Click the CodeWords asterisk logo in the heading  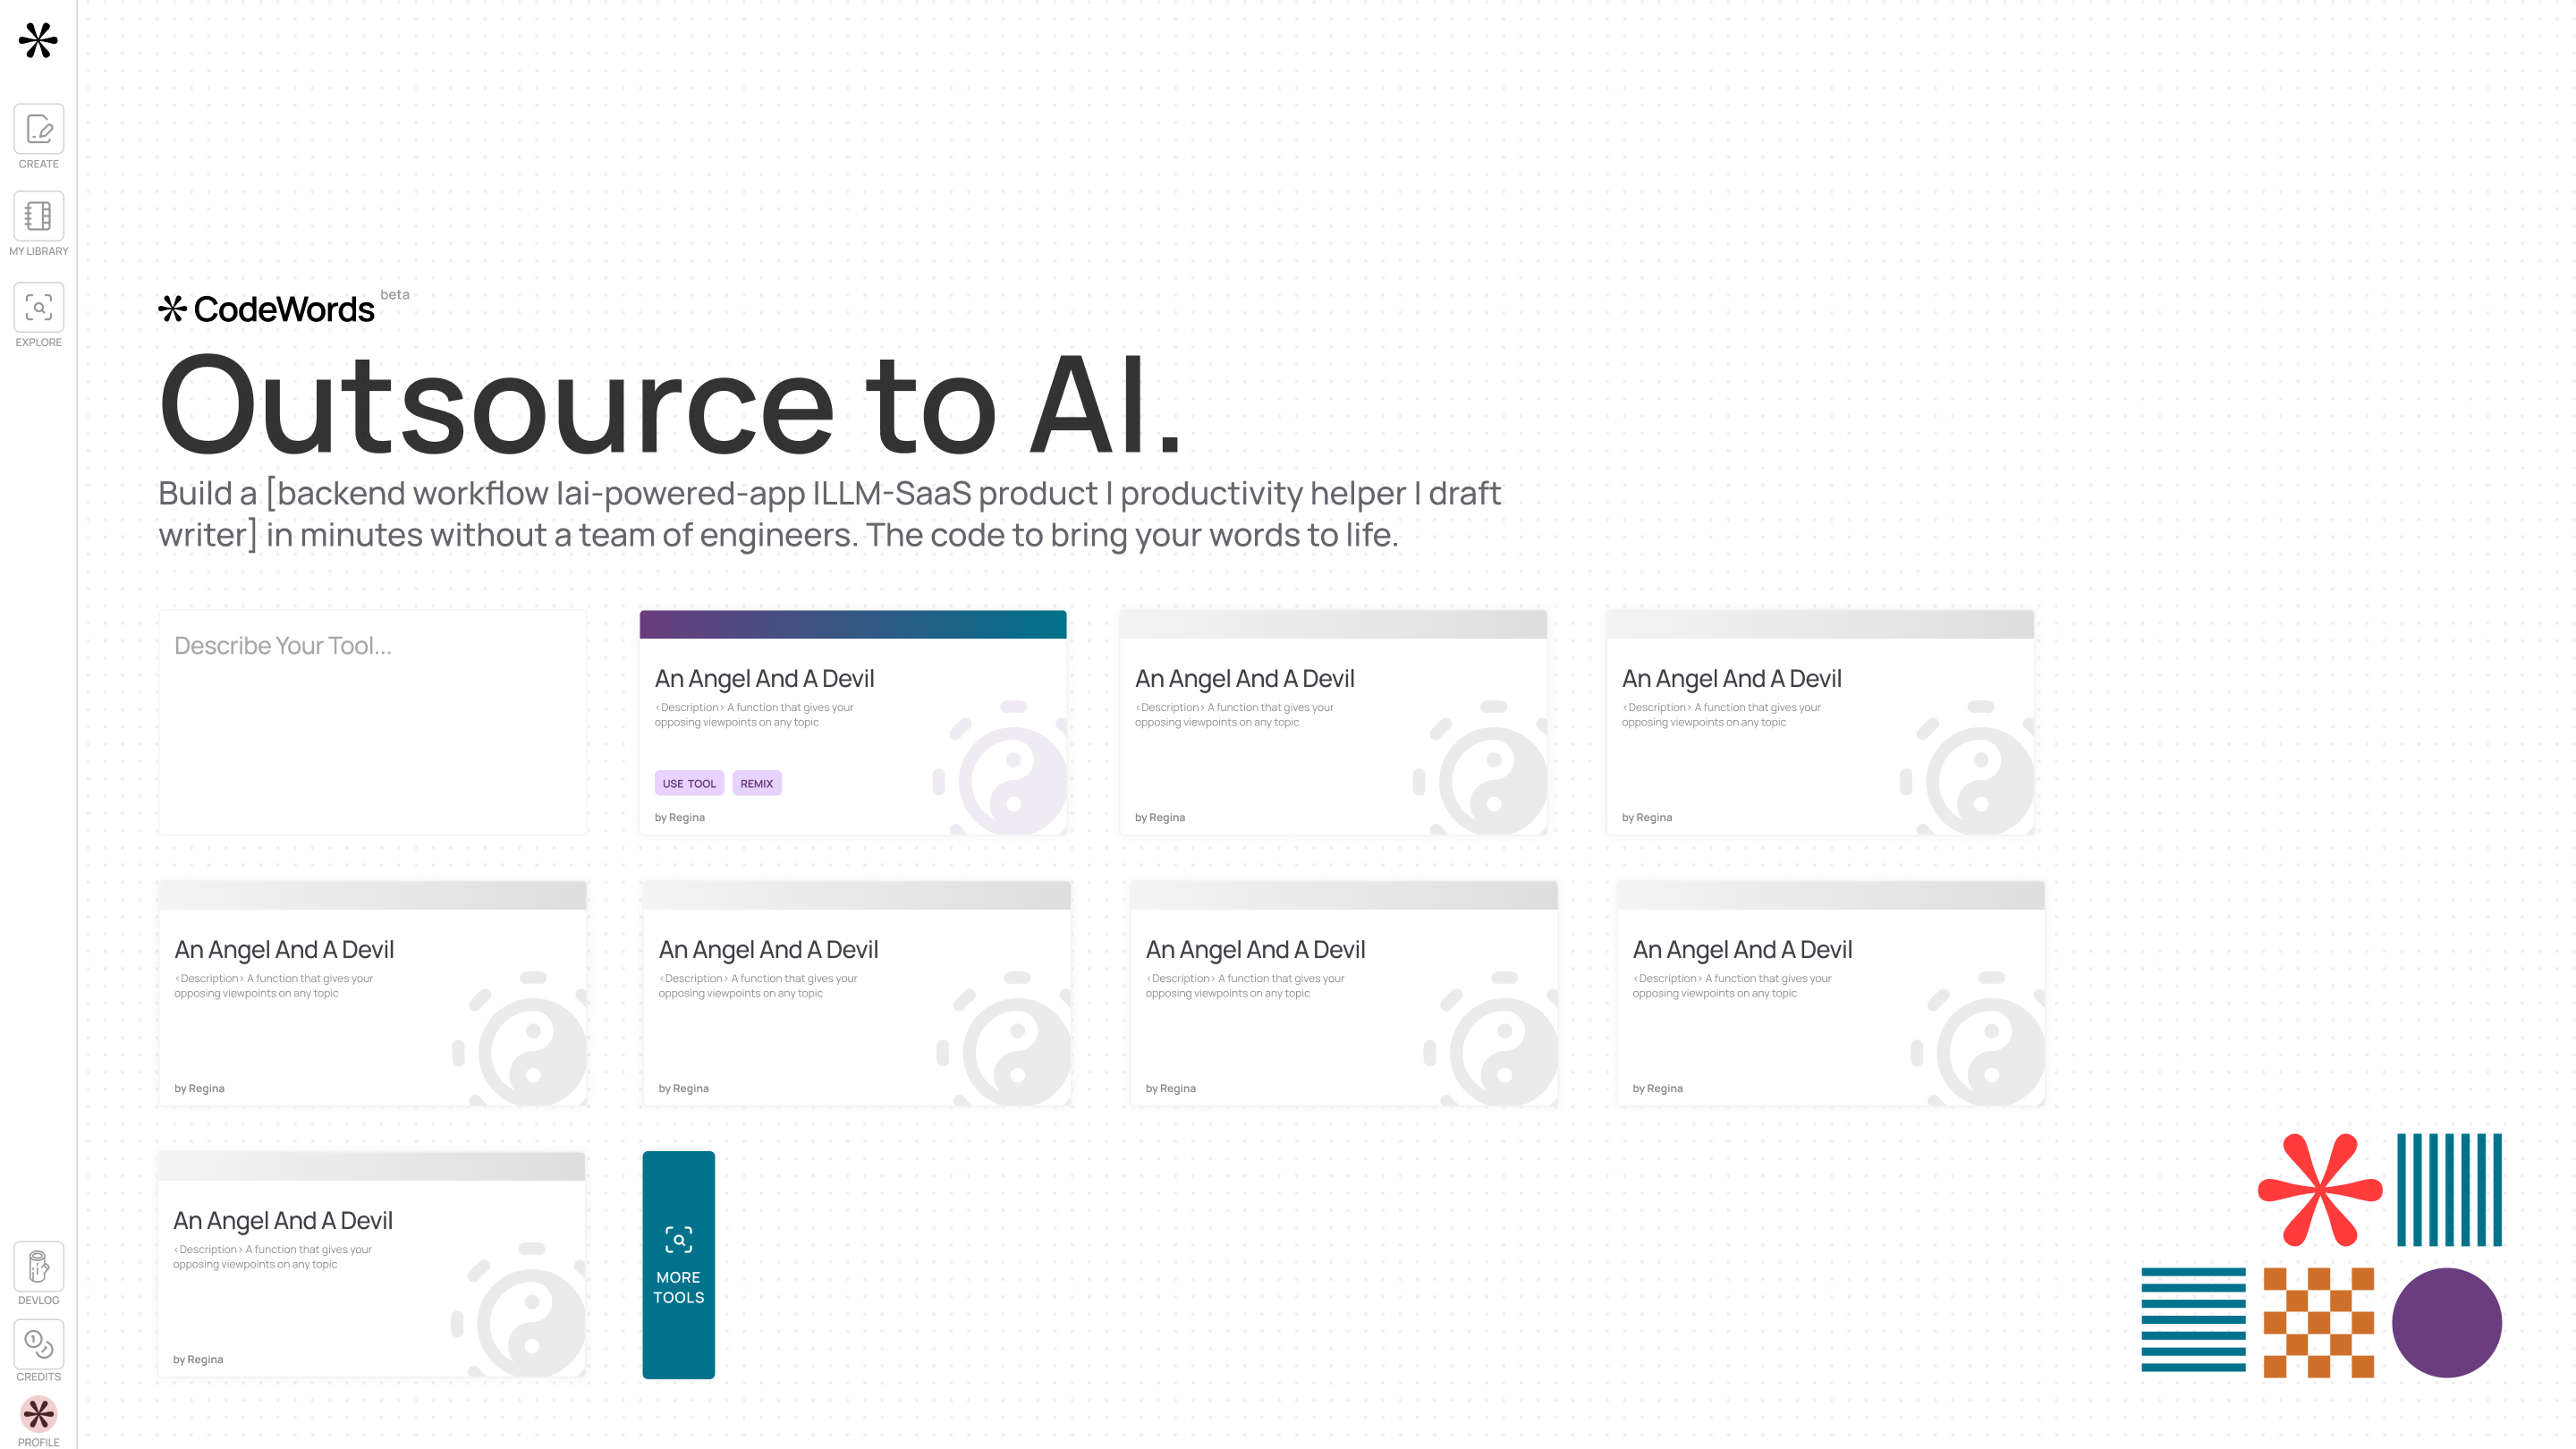[173, 308]
